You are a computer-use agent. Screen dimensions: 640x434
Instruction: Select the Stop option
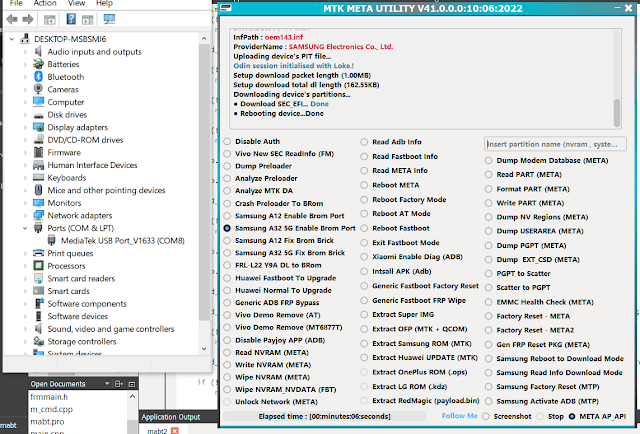[540, 416]
